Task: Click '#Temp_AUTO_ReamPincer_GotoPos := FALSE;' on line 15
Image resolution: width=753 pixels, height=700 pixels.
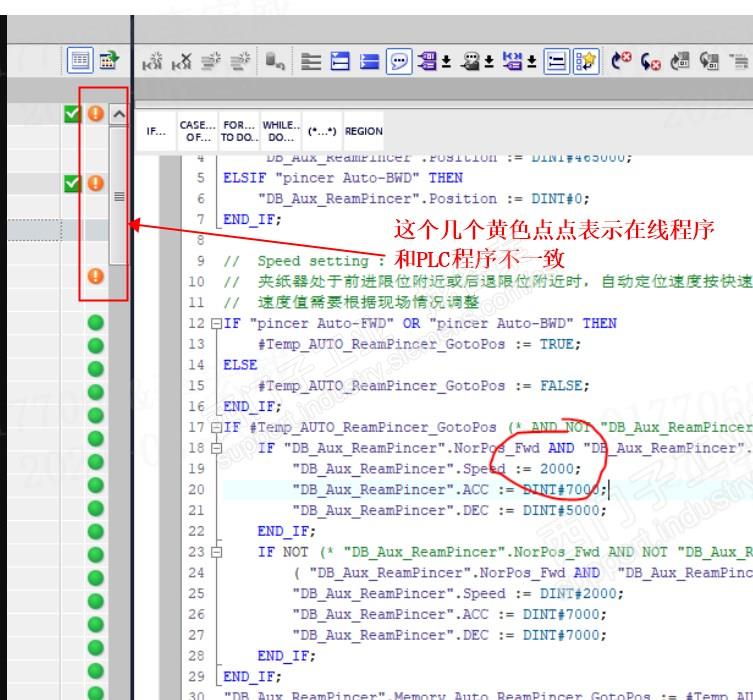Action: pyautogui.click(x=424, y=386)
